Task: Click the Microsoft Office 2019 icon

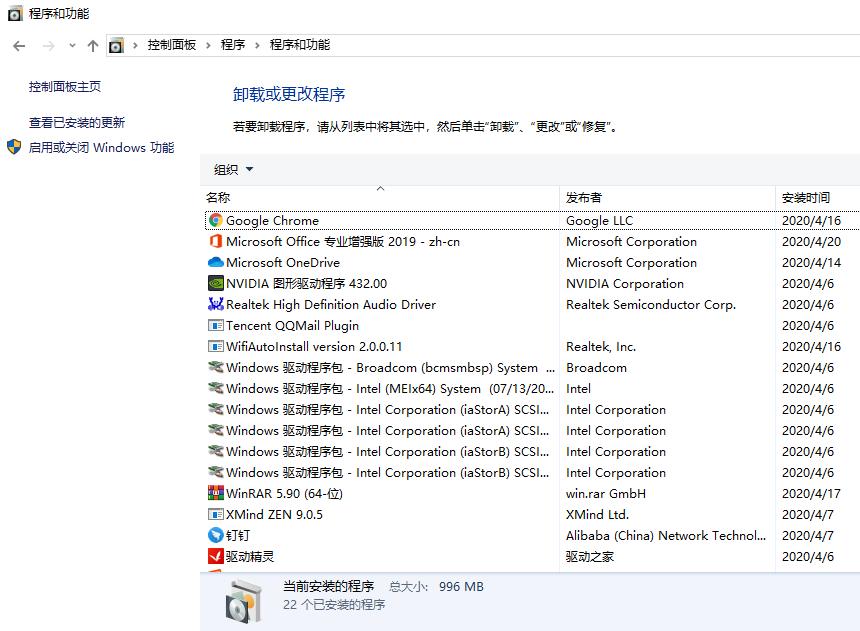Action: 215,241
